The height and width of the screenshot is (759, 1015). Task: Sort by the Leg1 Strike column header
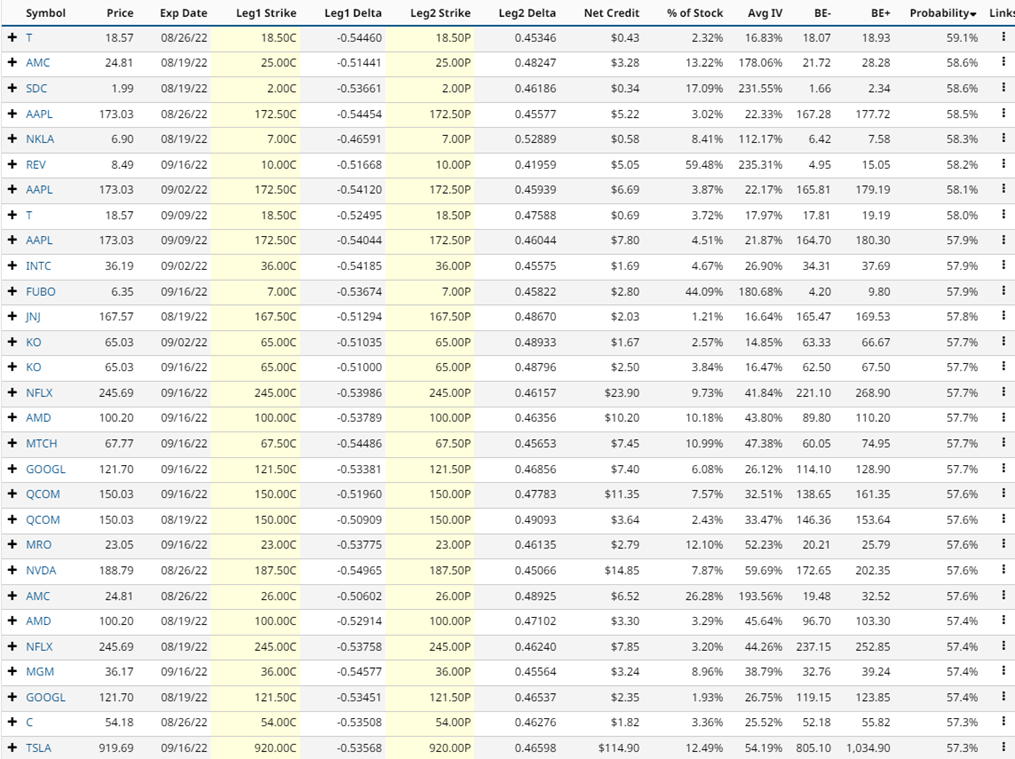pos(266,13)
